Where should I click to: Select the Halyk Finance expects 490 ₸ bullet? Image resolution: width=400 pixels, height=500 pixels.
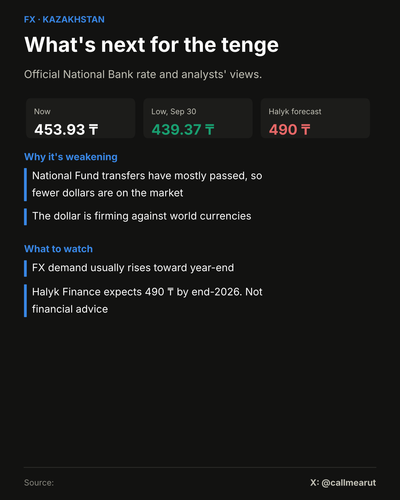147,300
